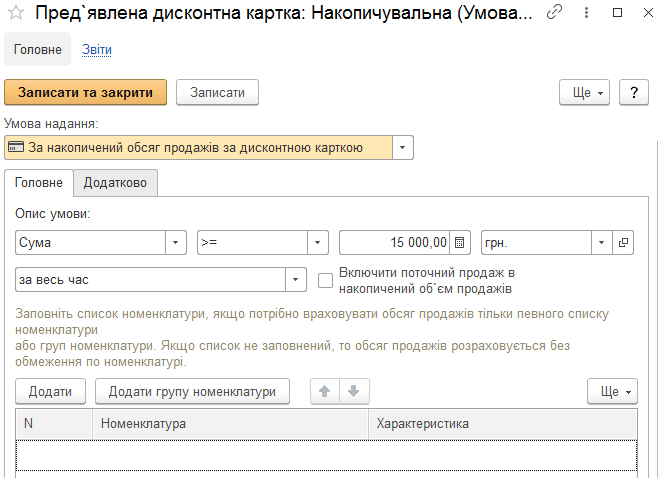Open the three-dot window menu
The width and height of the screenshot is (658, 478).
click(x=586, y=13)
